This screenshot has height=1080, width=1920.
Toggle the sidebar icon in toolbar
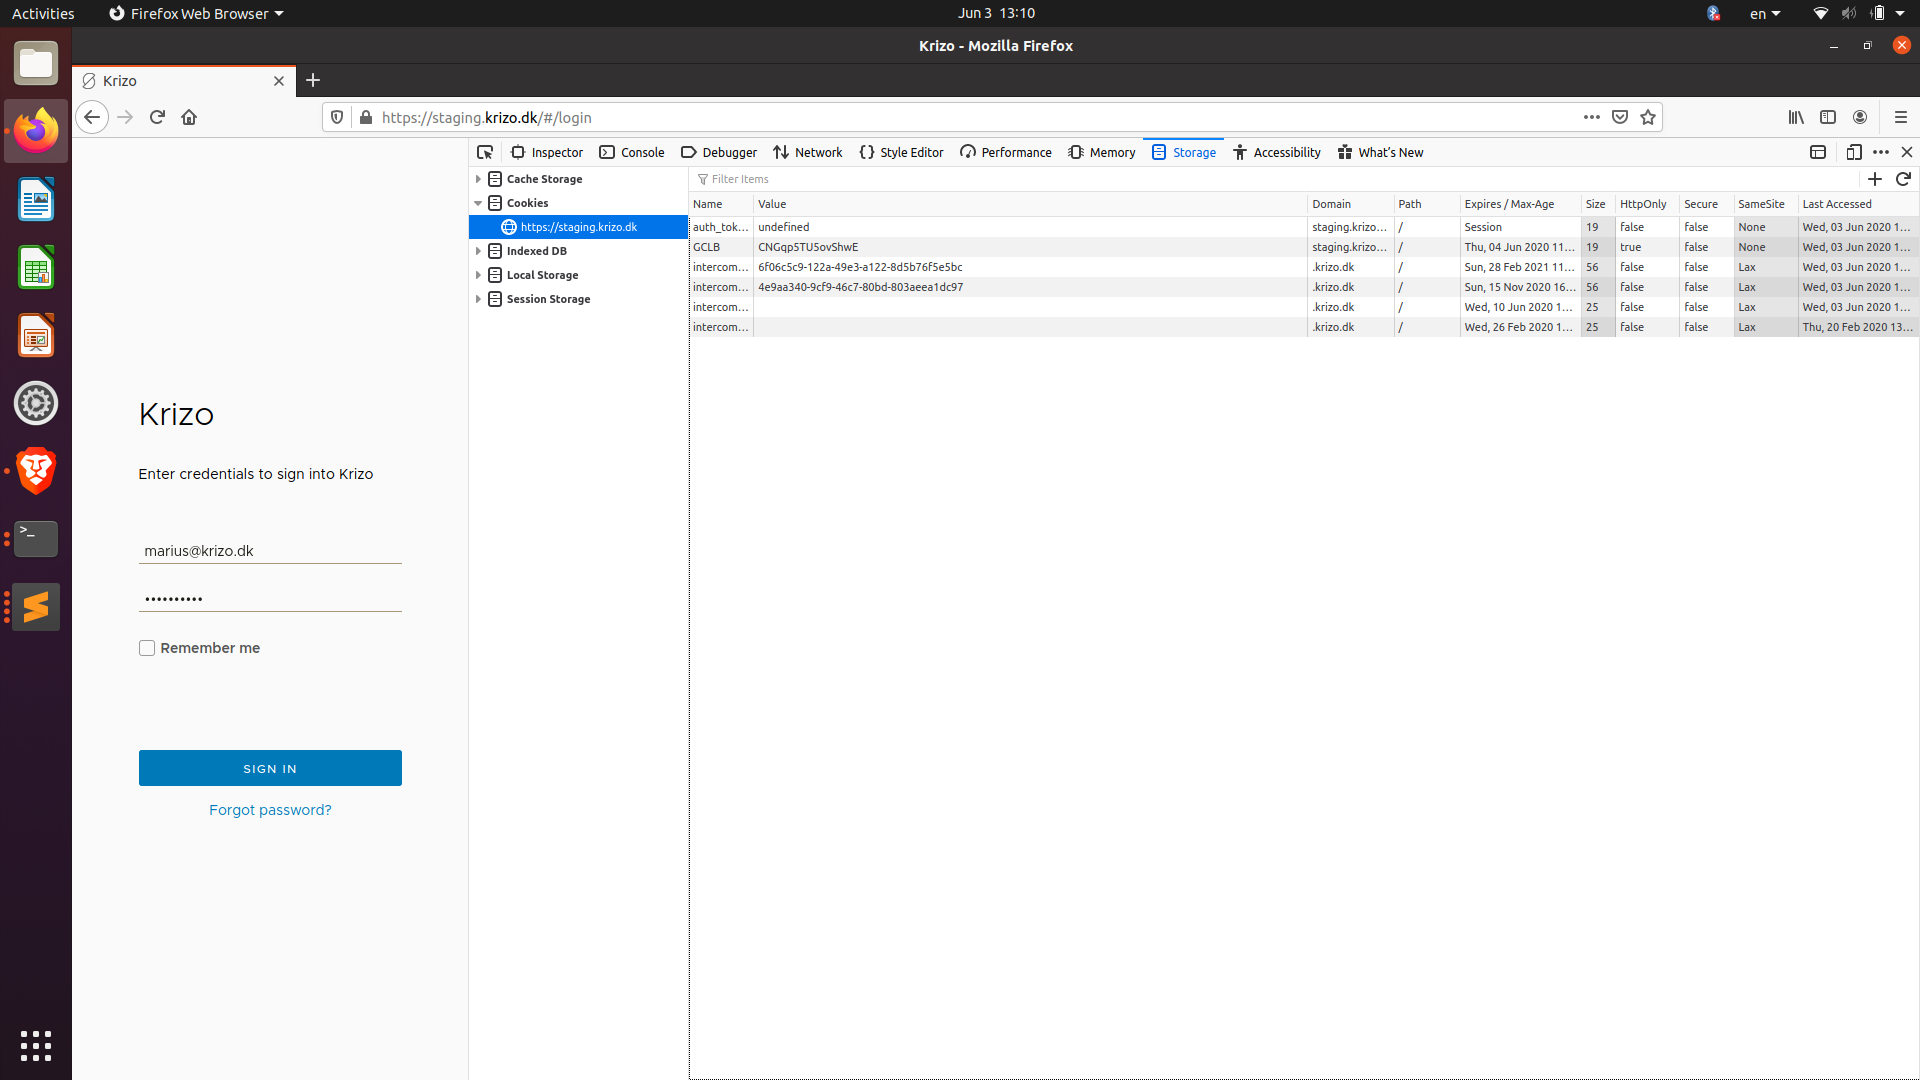tap(1828, 117)
